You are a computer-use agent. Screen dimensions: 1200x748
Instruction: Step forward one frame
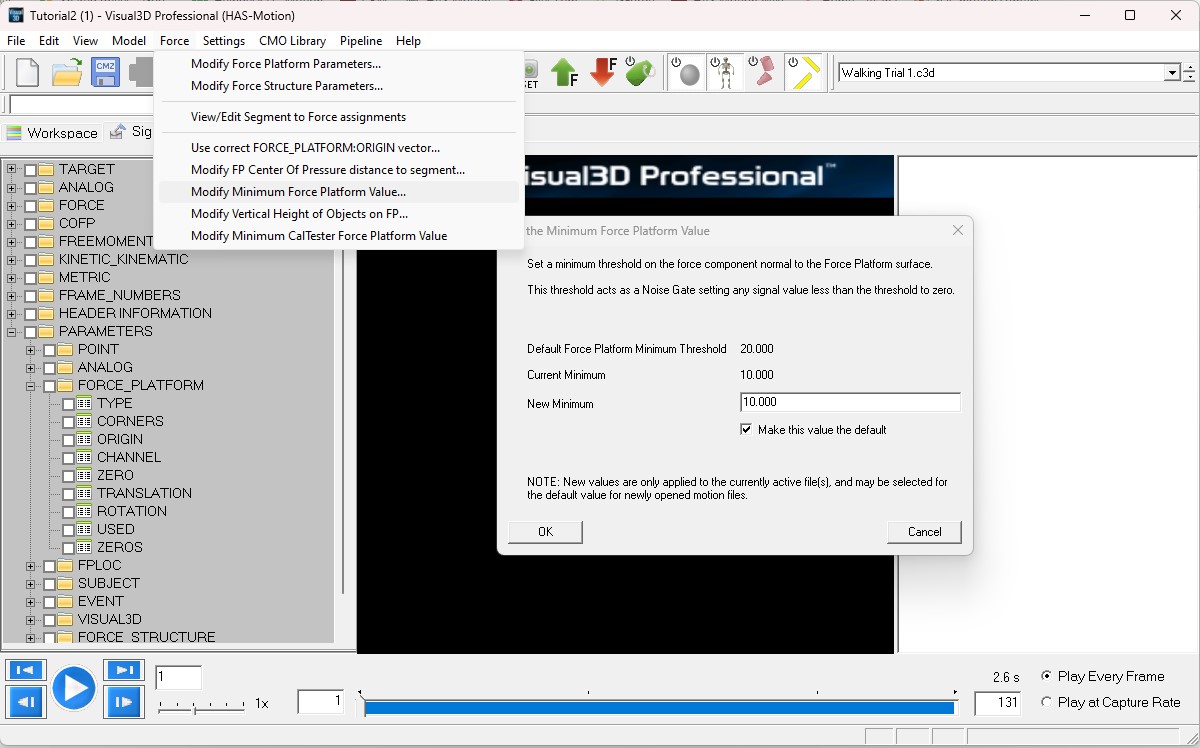pos(123,702)
